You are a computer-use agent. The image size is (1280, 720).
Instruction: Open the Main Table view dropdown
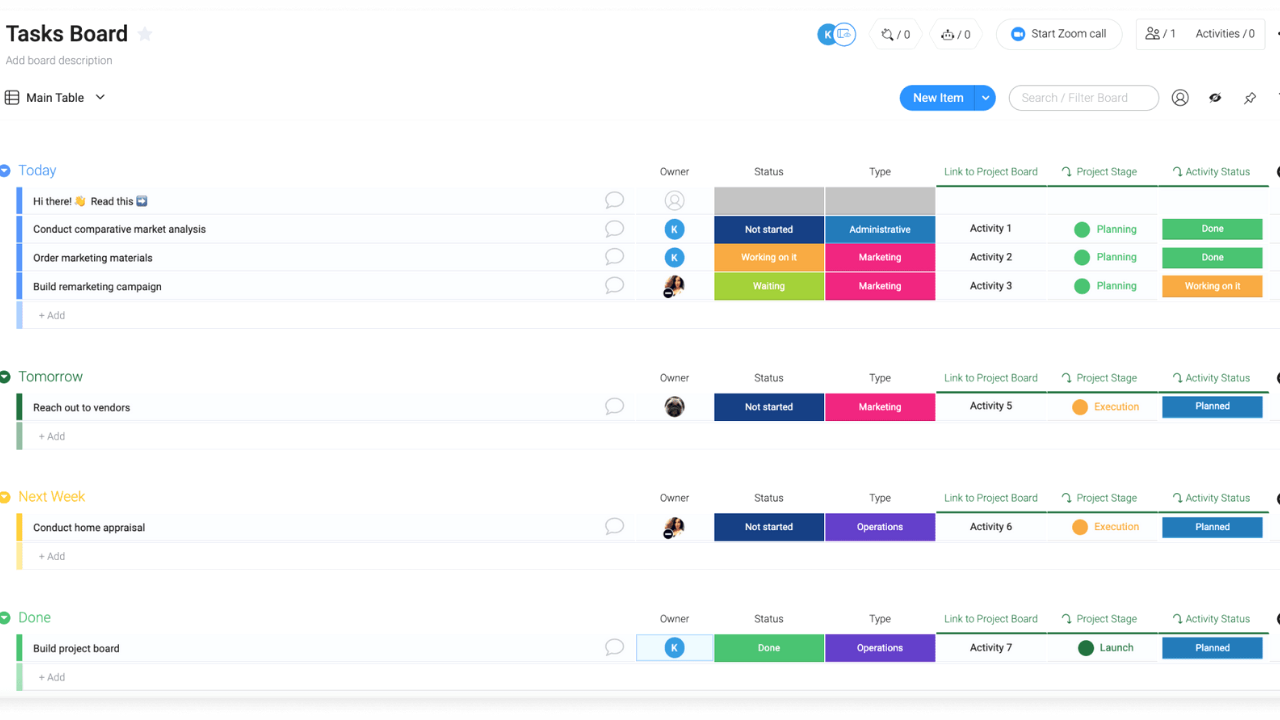click(x=100, y=98)
